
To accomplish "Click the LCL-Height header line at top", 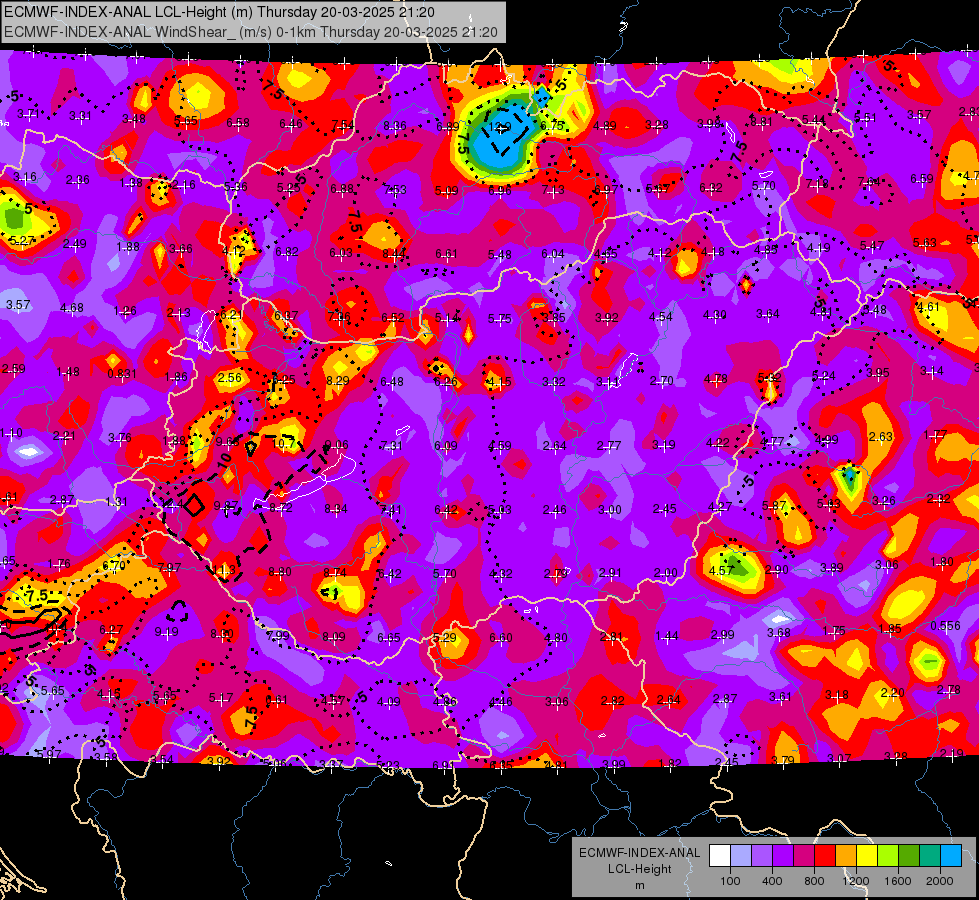I will pyautogui.click(x=219, y=12).
